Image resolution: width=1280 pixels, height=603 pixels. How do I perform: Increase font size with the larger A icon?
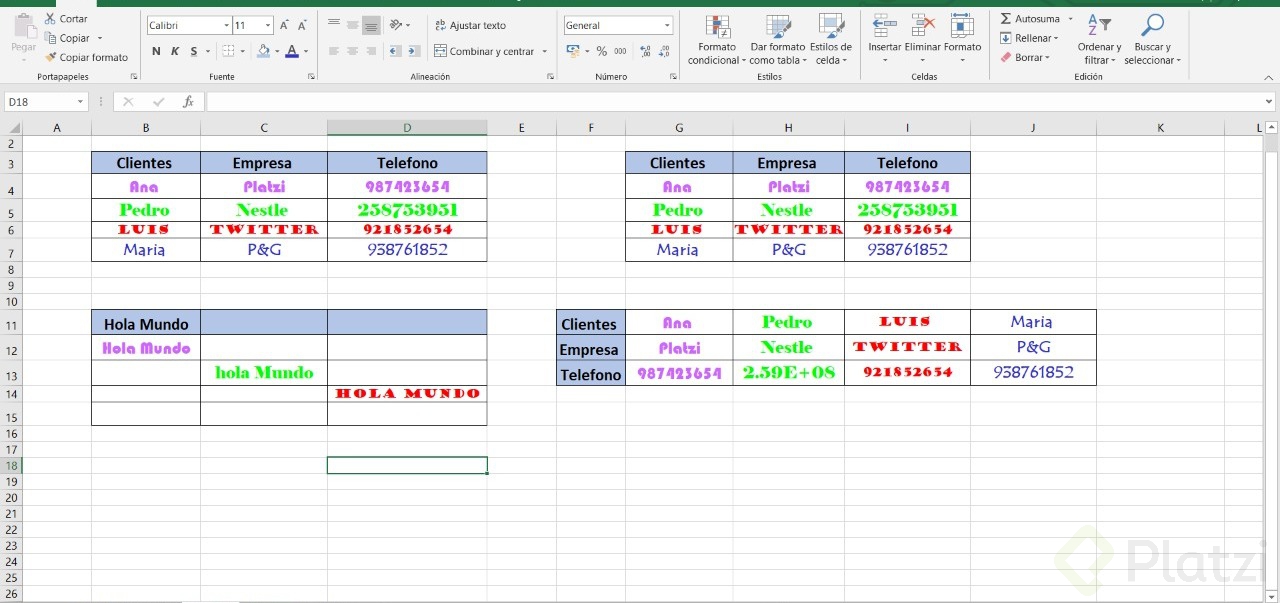285,25
